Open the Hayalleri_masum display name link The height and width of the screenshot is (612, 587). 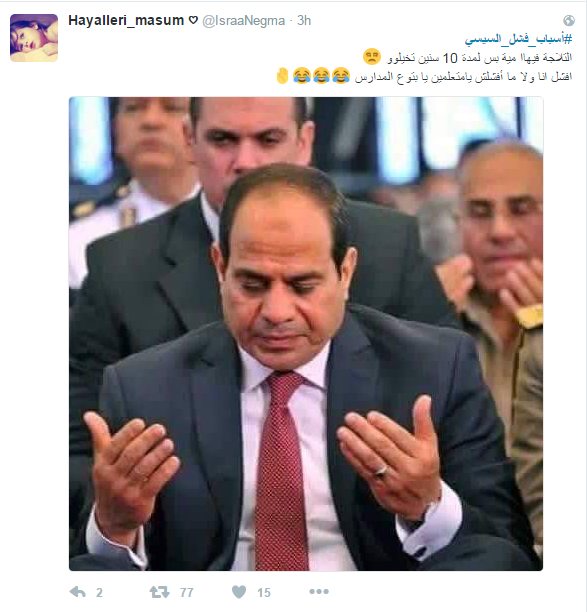(x=126, y=20)
